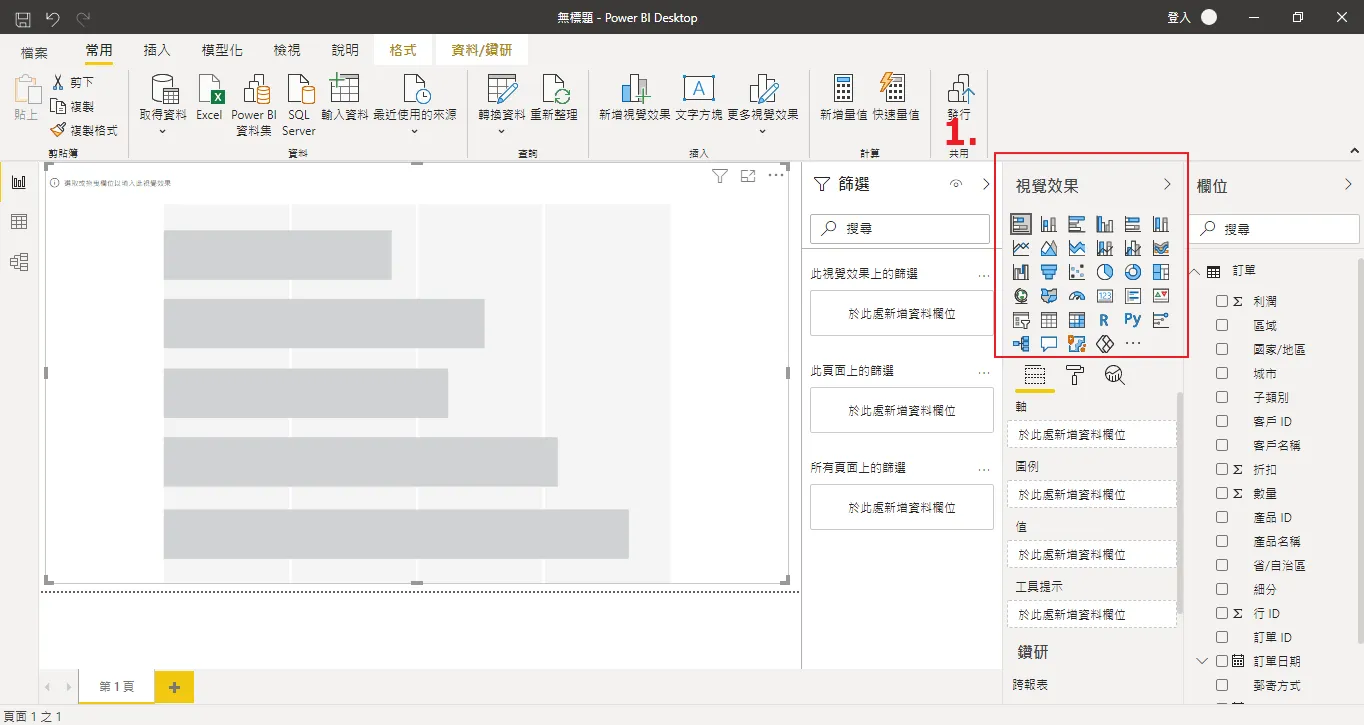Check the 折扣 field
The width and height of the screenshot is (1364, 725).
(1222, 469)
